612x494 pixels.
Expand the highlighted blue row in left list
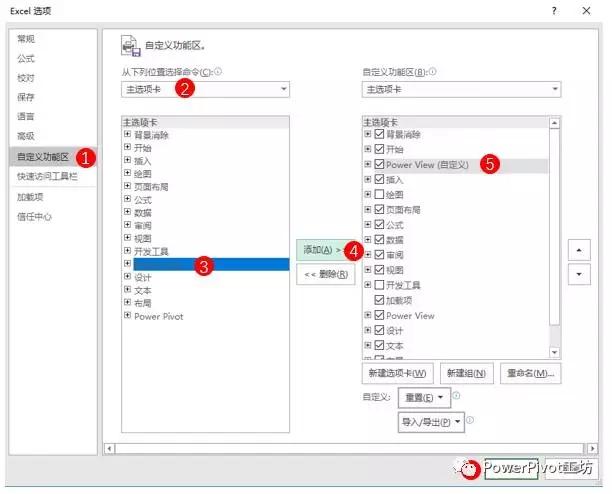coord(127,263)
